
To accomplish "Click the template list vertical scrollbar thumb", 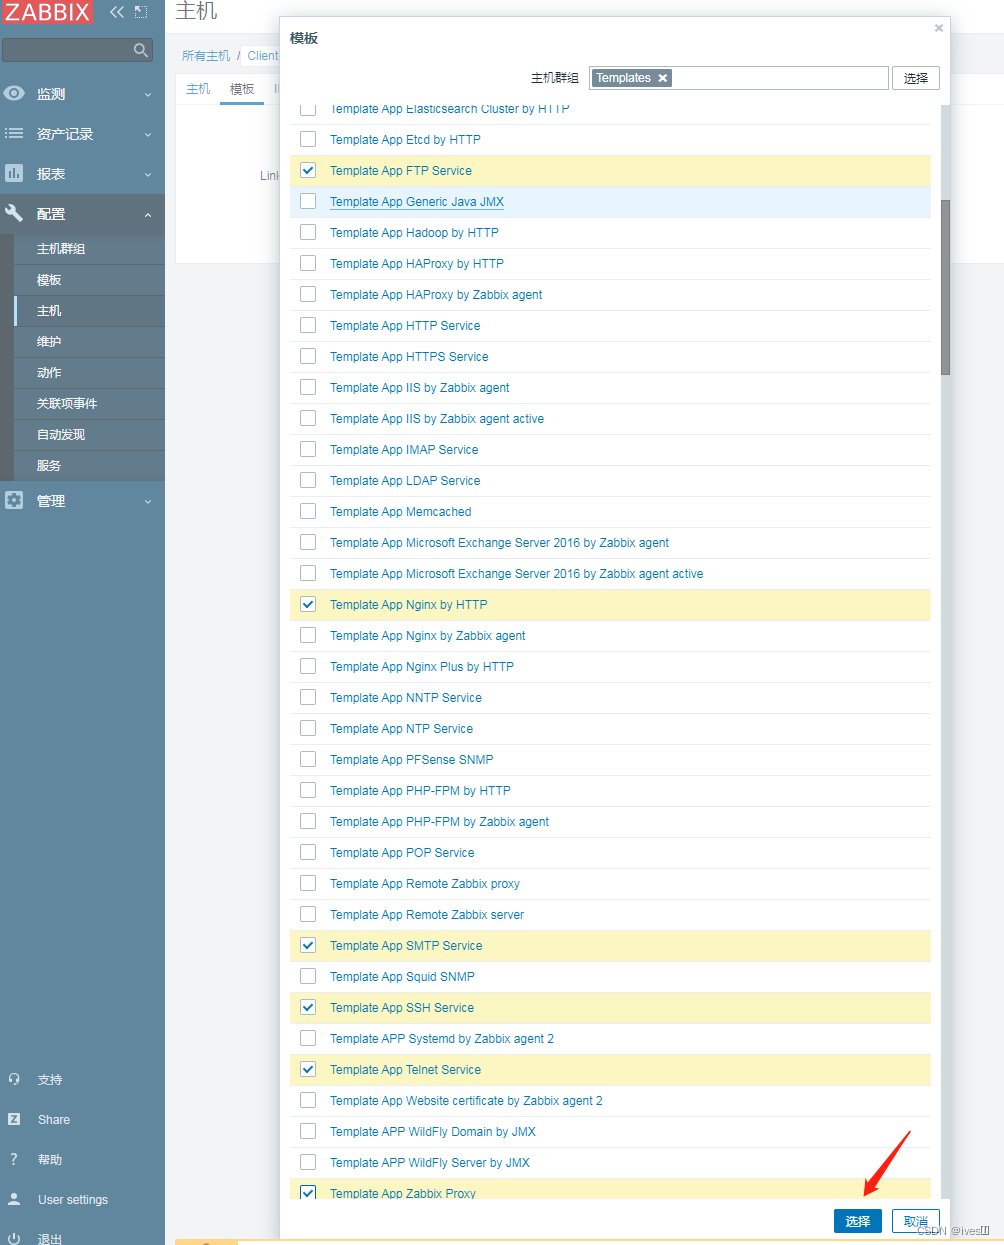I will 945,287.
